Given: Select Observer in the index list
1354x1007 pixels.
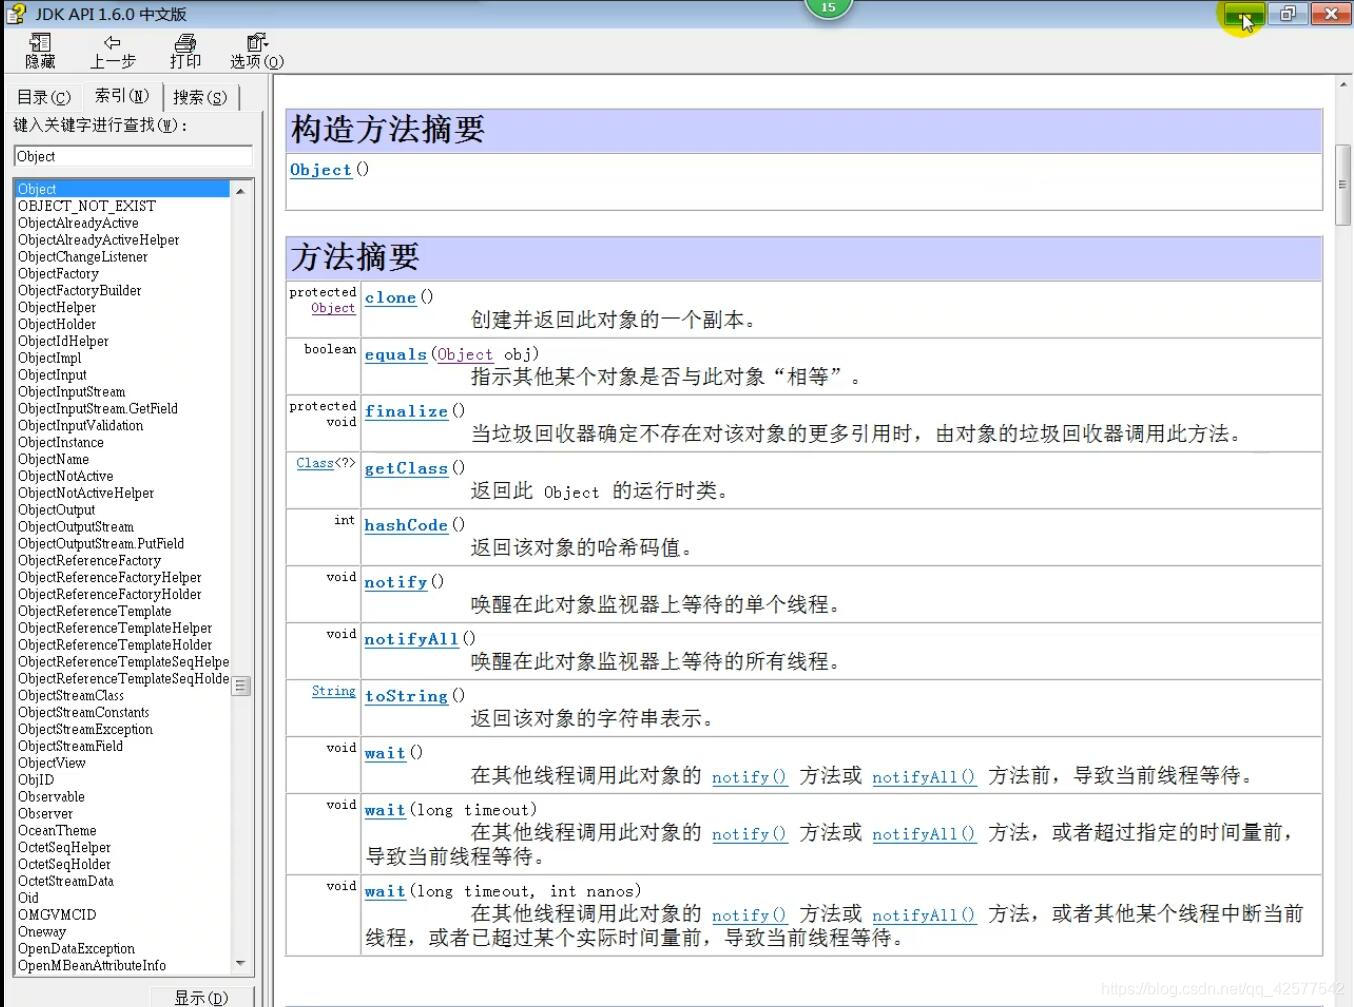Looking at the screenshot, I should tap(45, 814).
